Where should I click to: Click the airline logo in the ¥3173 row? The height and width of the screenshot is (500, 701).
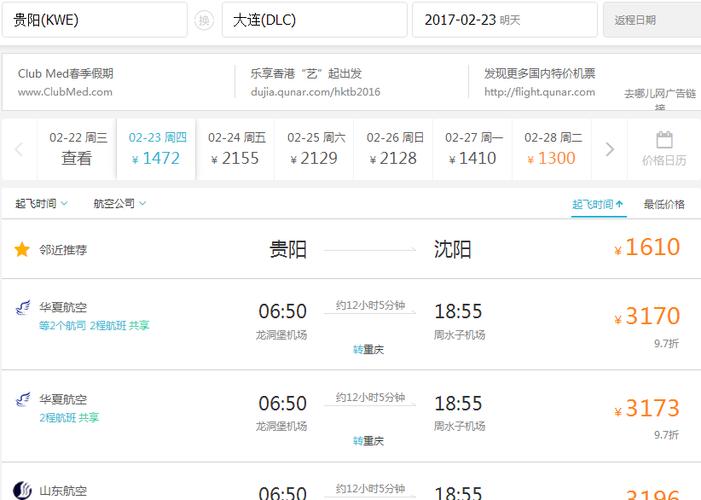point(23,399)
